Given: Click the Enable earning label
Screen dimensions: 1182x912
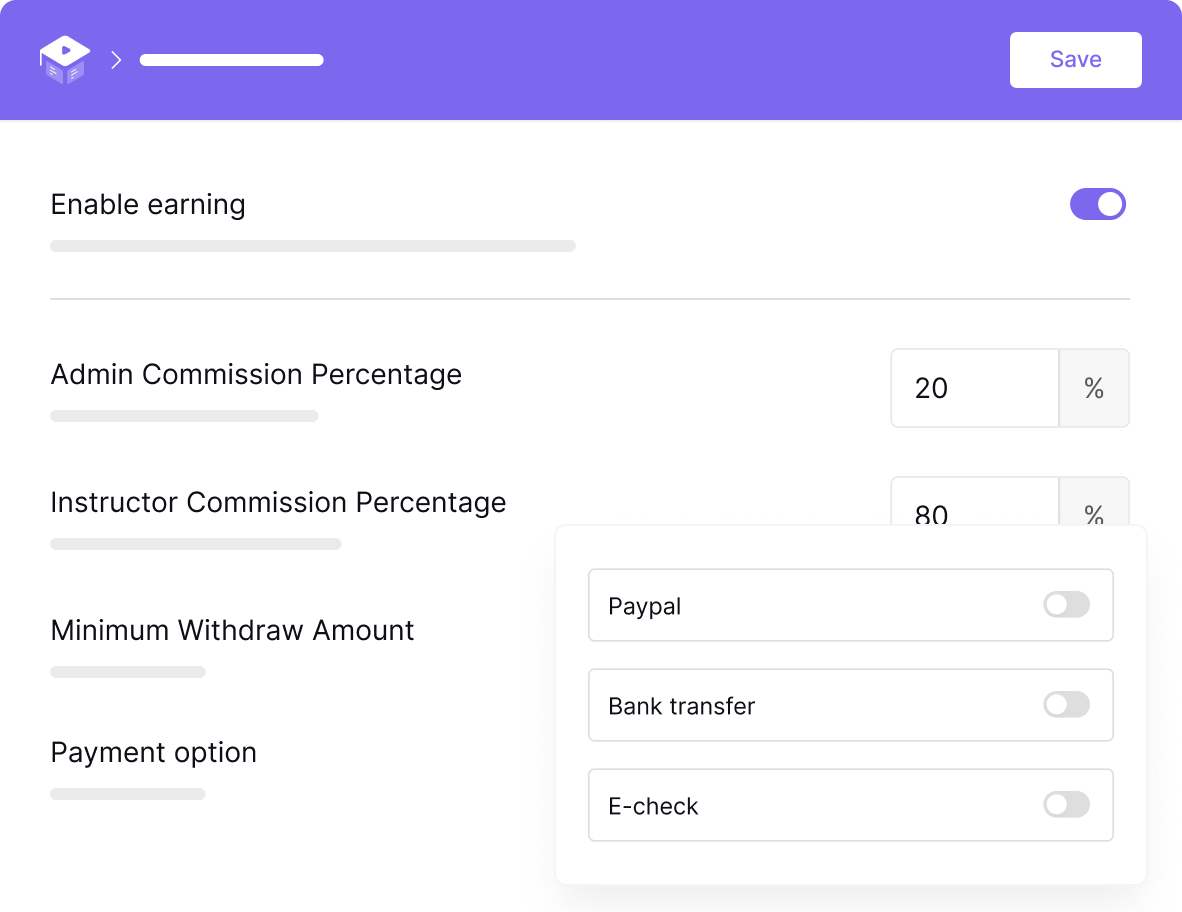Looking at the screenshot, I should pyautogui.click(x=148, y=204).
